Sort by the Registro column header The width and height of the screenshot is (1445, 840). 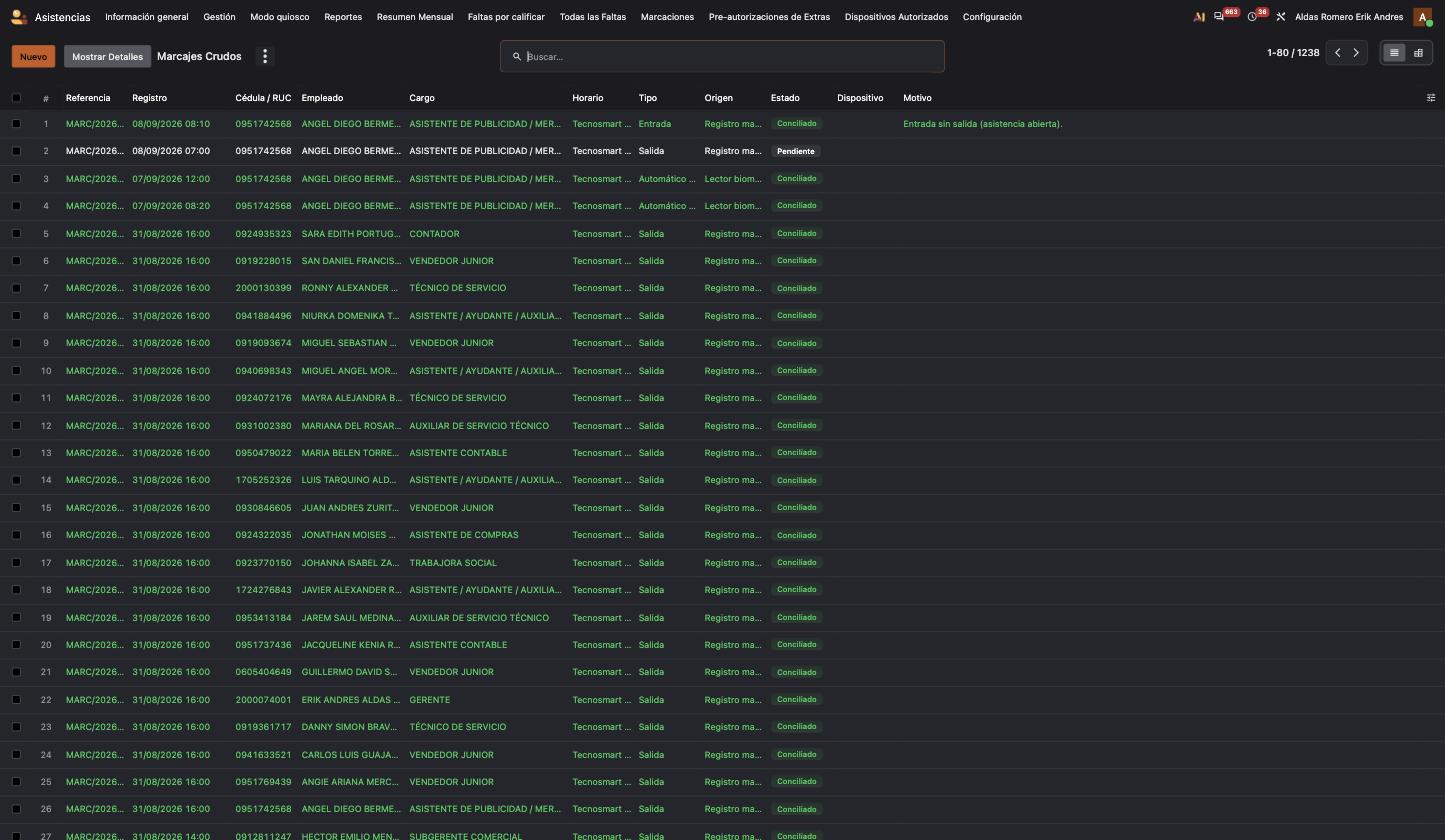click(x=150, y=98)
